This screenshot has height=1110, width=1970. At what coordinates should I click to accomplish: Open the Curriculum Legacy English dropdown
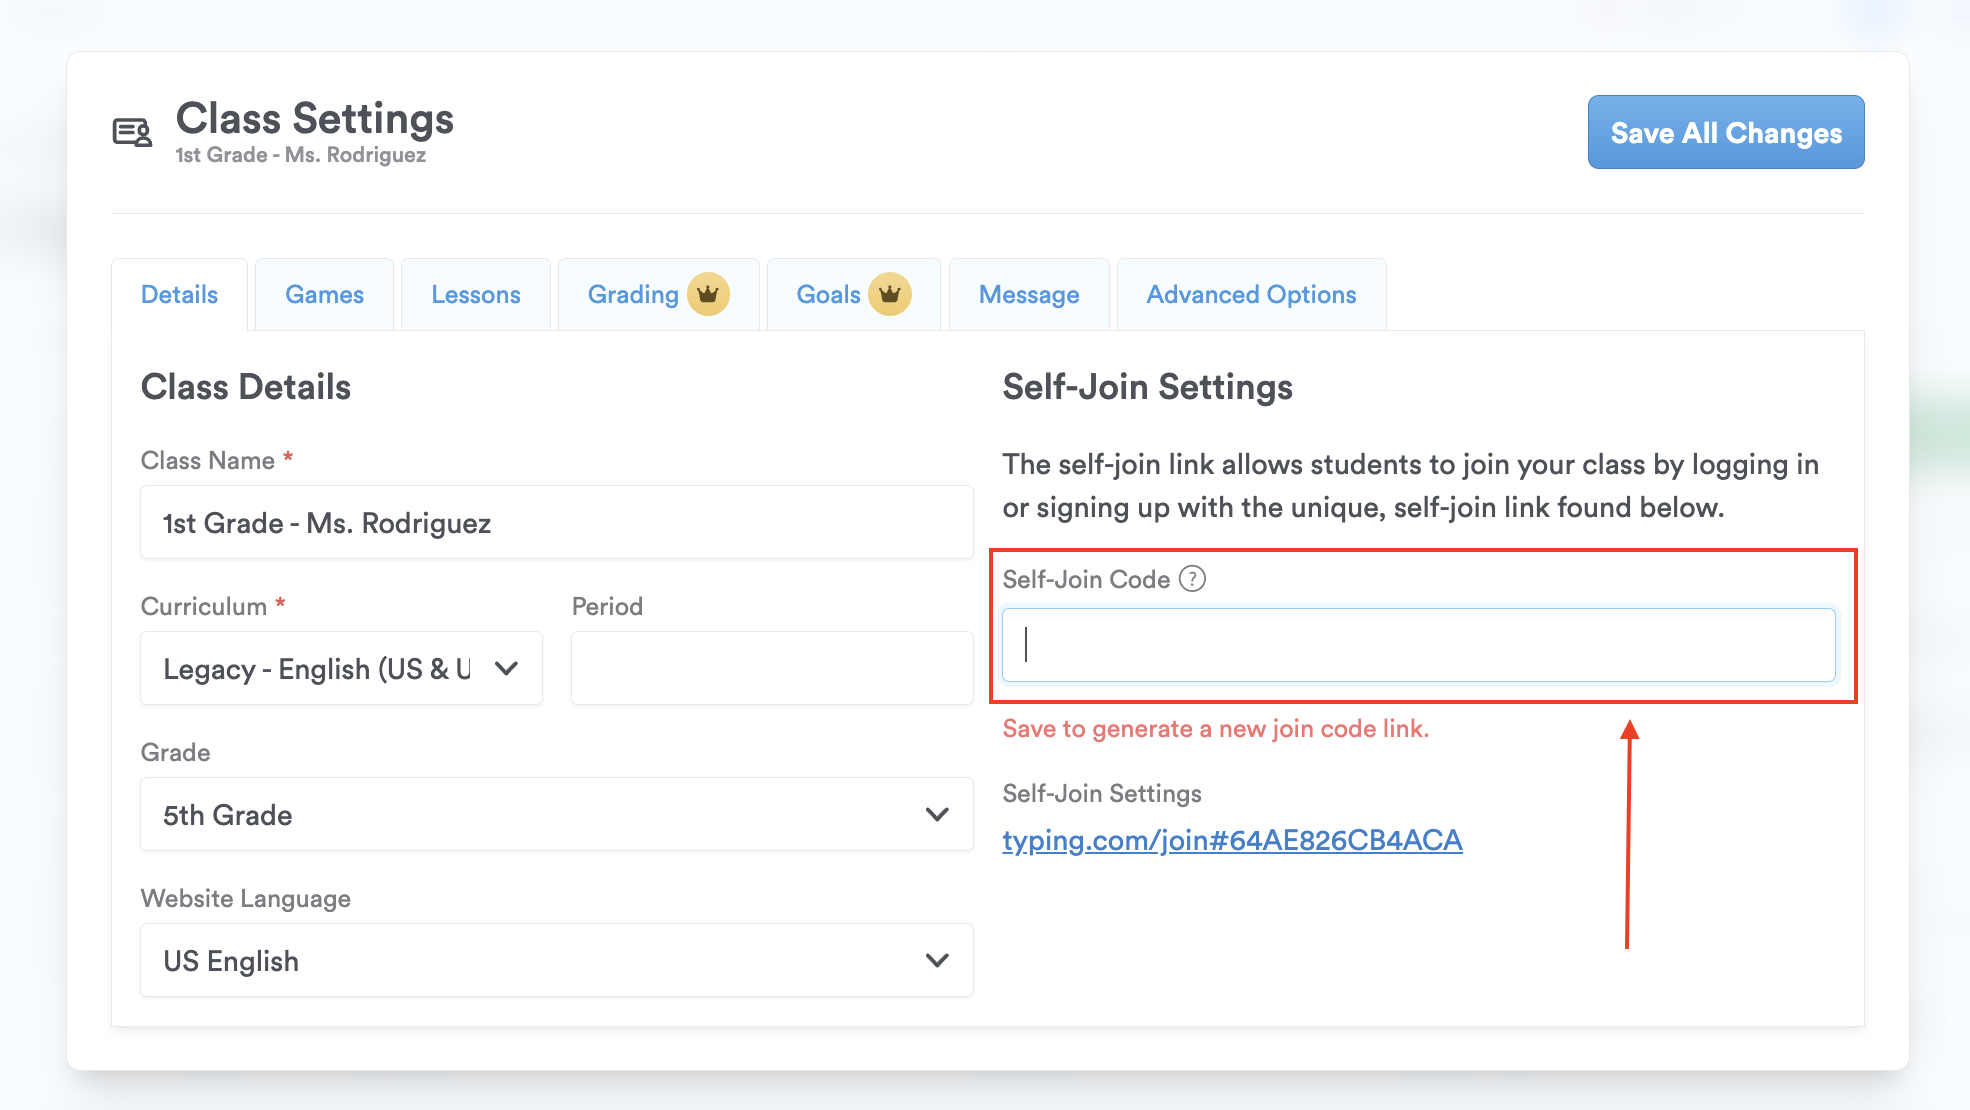click(x=320, y=668)
